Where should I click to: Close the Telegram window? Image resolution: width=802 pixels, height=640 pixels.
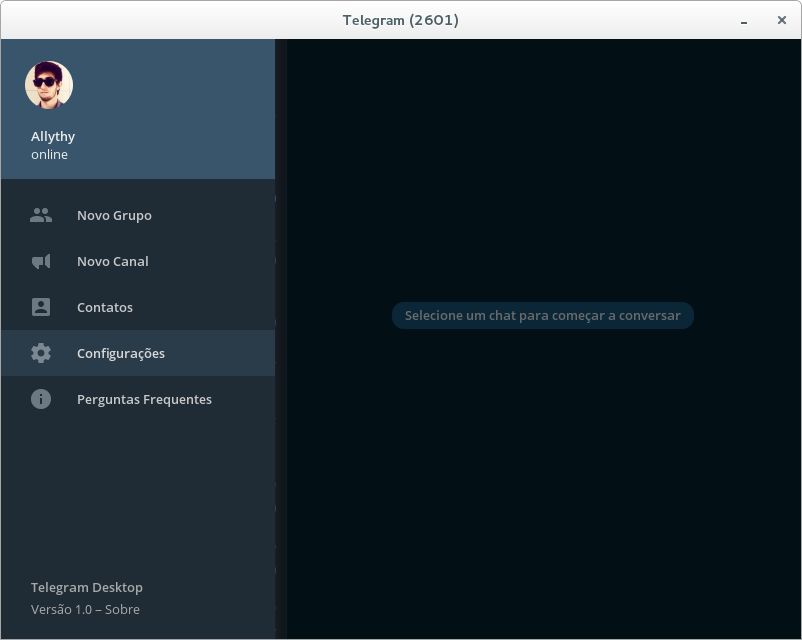pos(782,20)
